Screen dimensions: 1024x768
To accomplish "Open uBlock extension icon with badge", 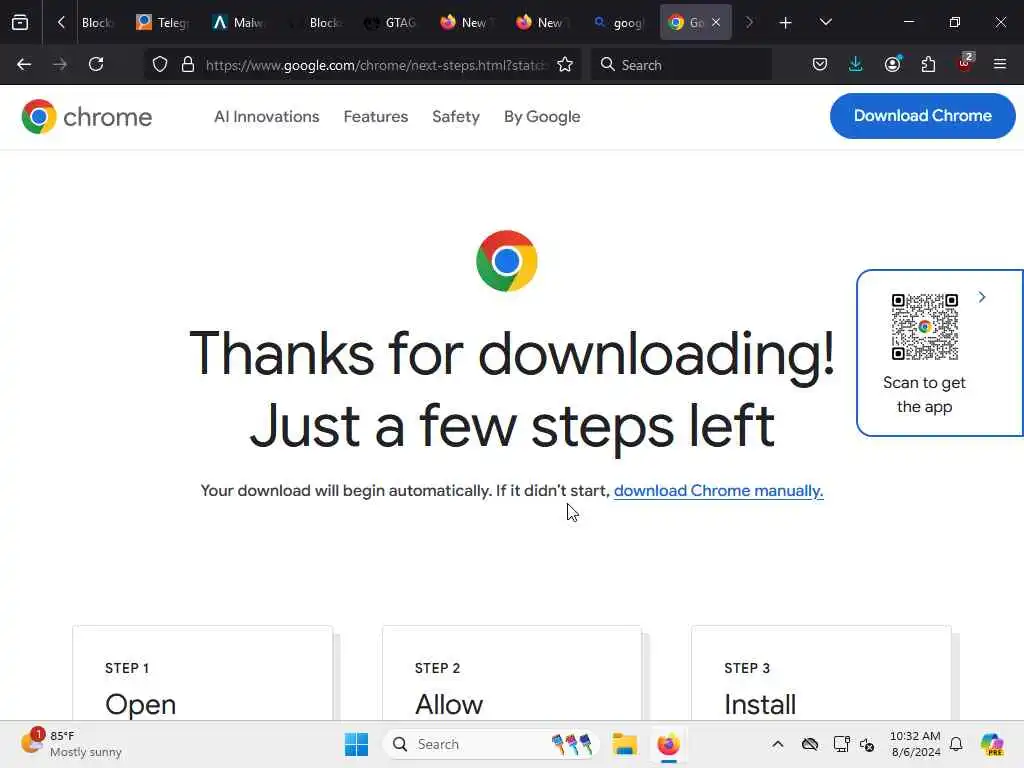I will point(965,65).
